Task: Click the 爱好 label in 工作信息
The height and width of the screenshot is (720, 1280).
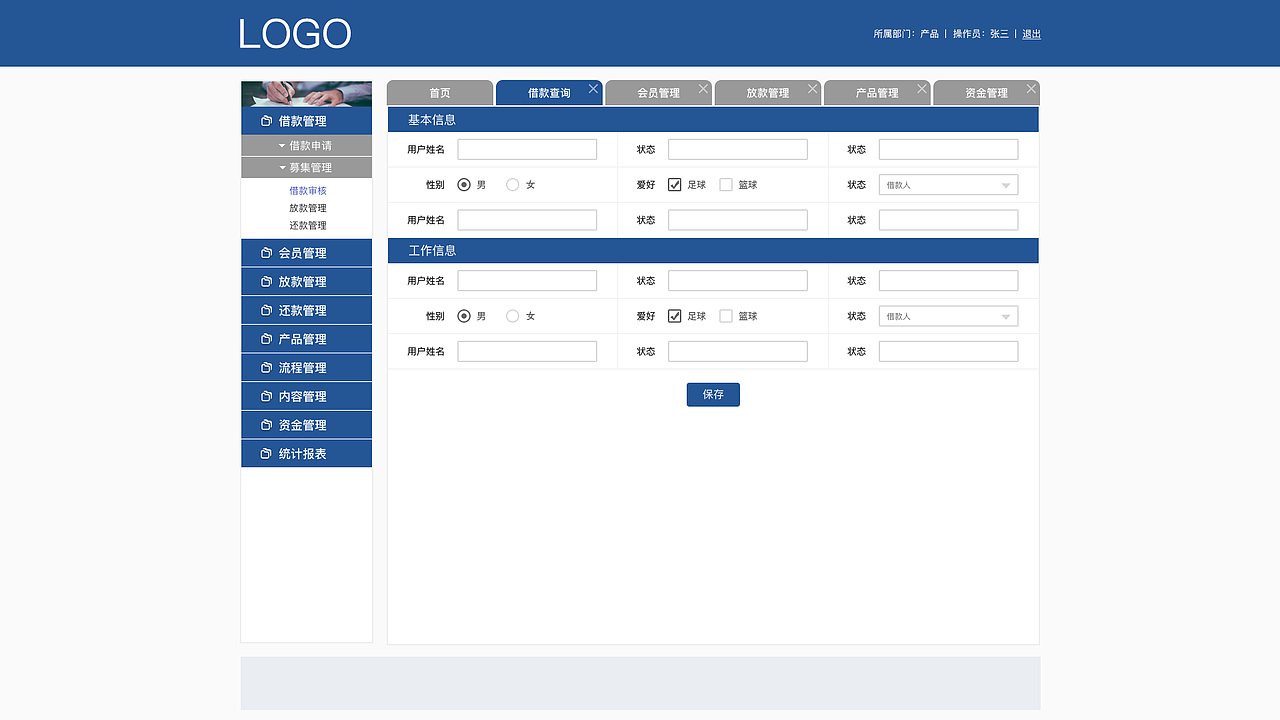Action: coord(646,316)
